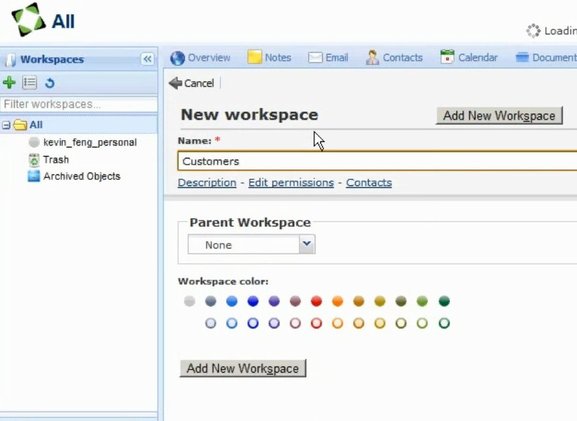Click the bottom Add New Workspace button

[x=243, y=368]
